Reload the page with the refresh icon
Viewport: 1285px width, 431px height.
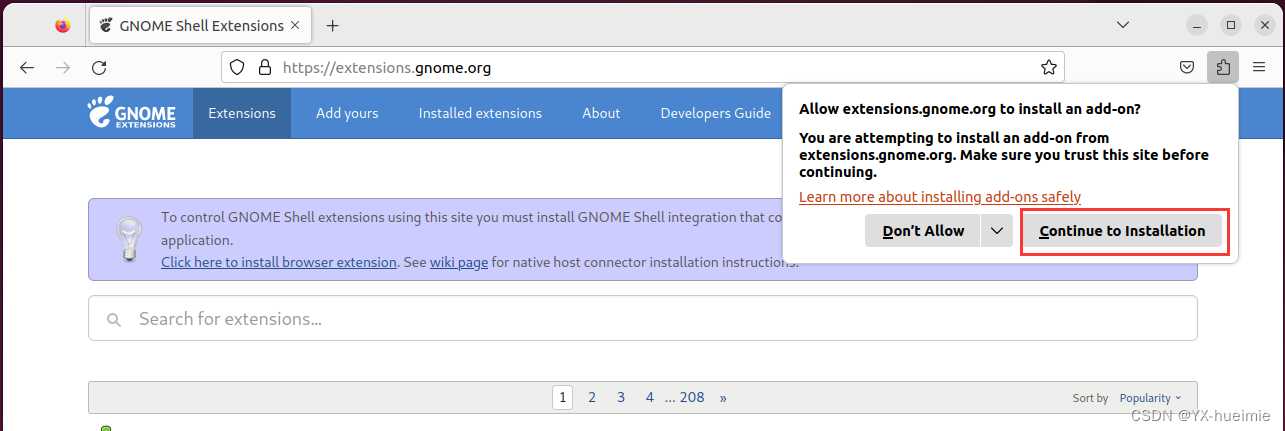tap(99, 68)
